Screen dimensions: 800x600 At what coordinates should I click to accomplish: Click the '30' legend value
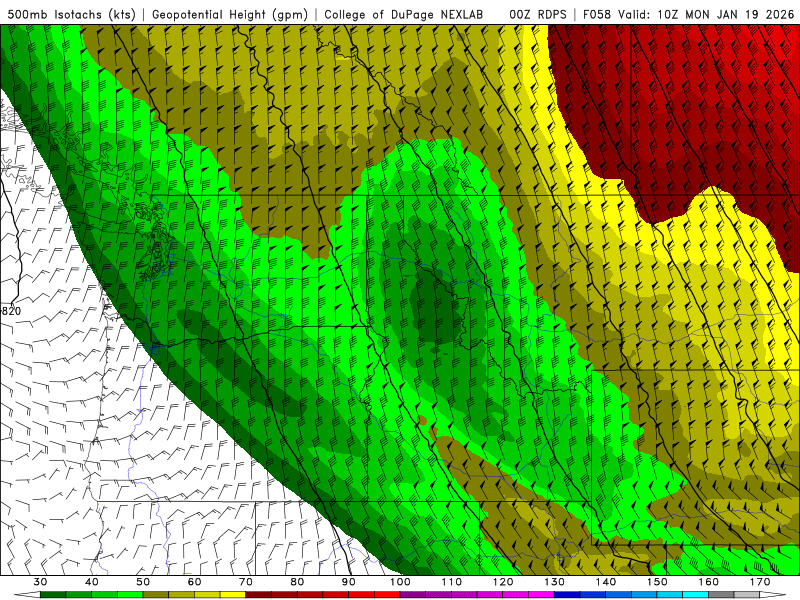[40, 582]
